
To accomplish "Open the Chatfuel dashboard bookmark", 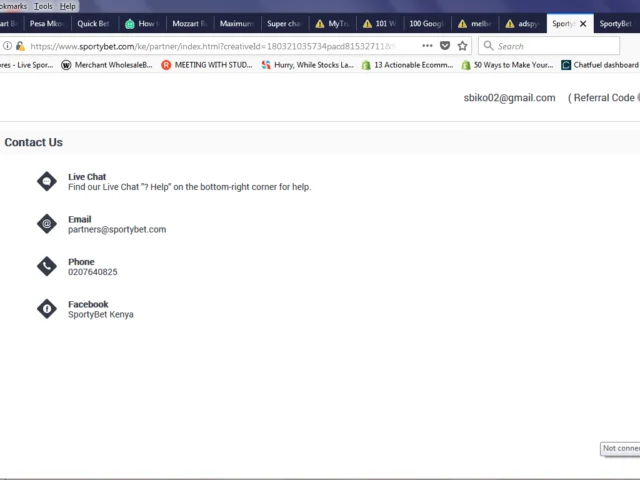I will click(600, 65).
